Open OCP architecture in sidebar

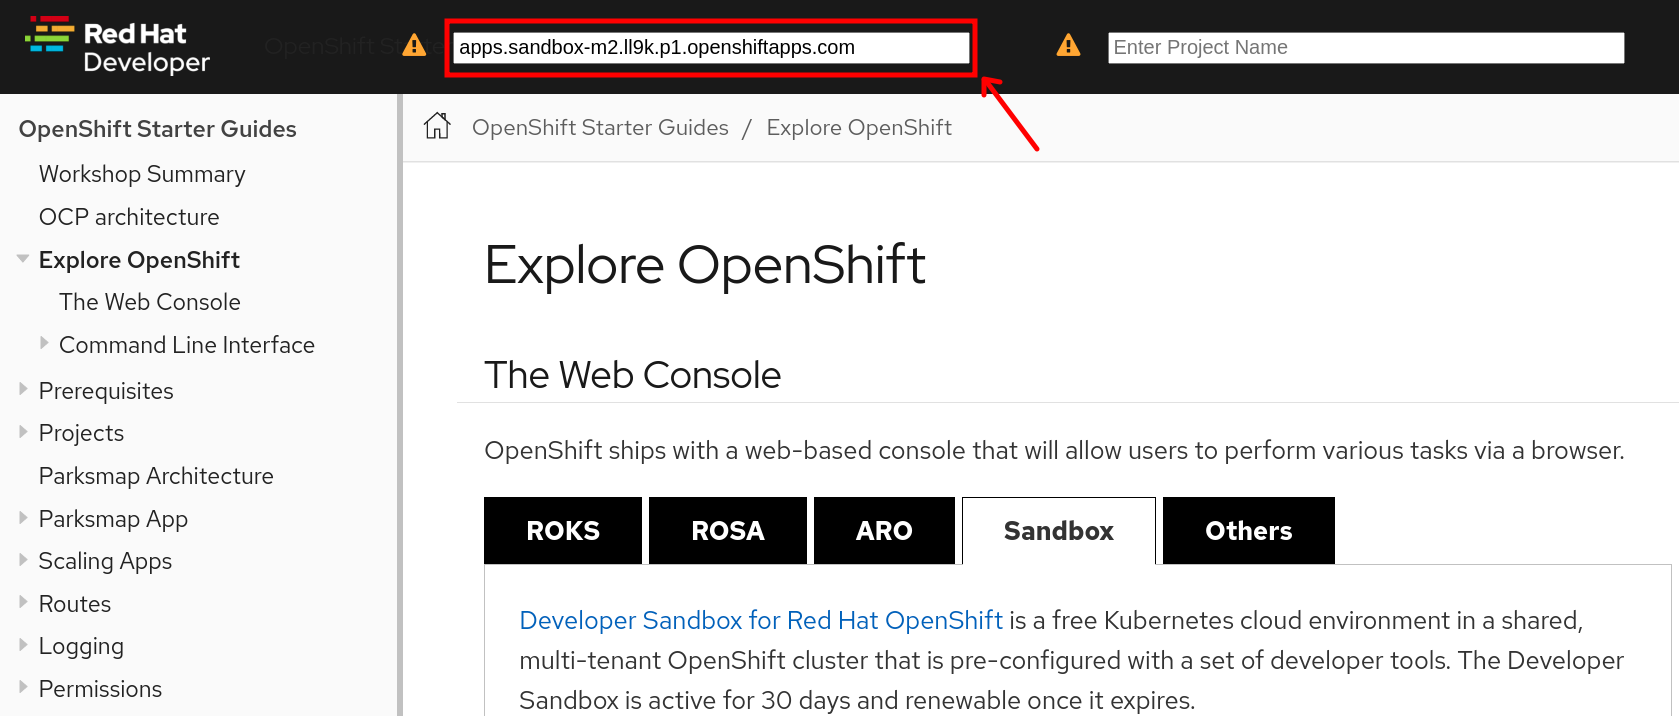129,217
